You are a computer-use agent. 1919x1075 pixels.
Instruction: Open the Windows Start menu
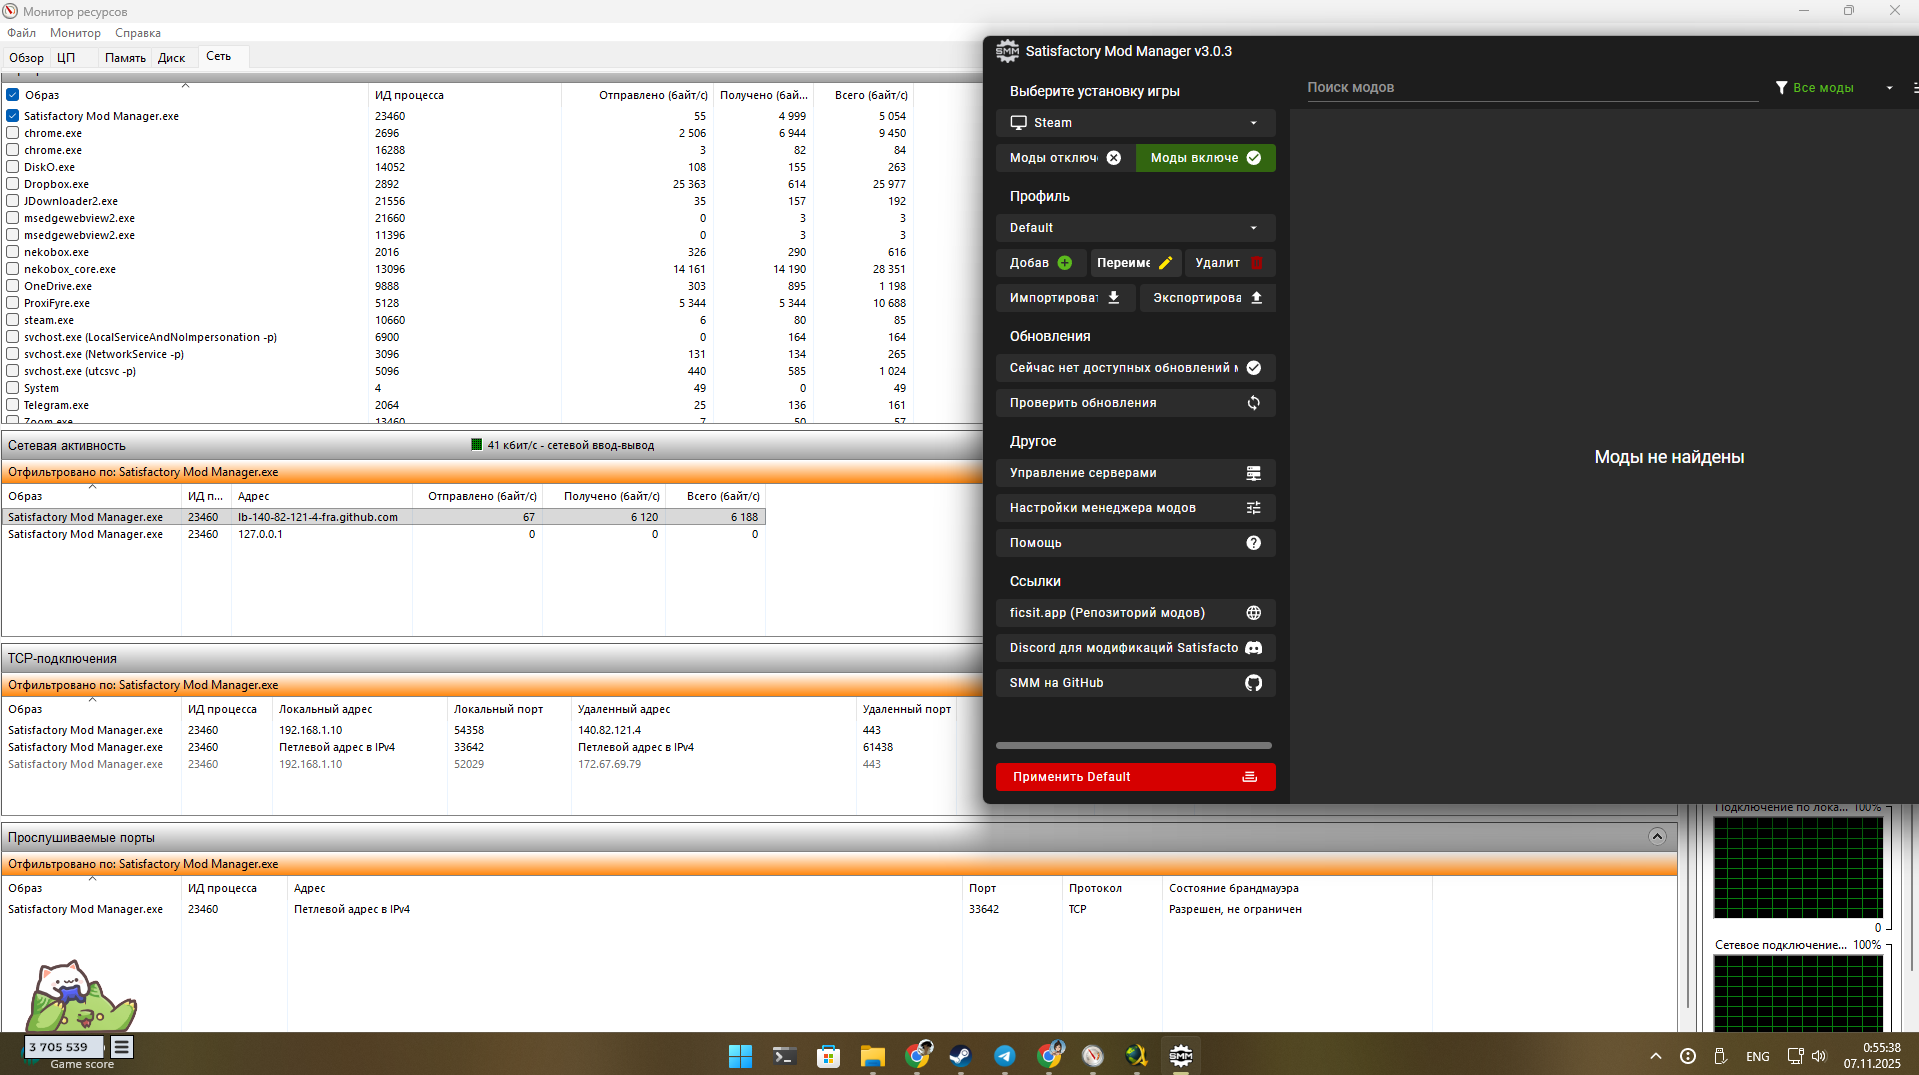coord(740,1056)
